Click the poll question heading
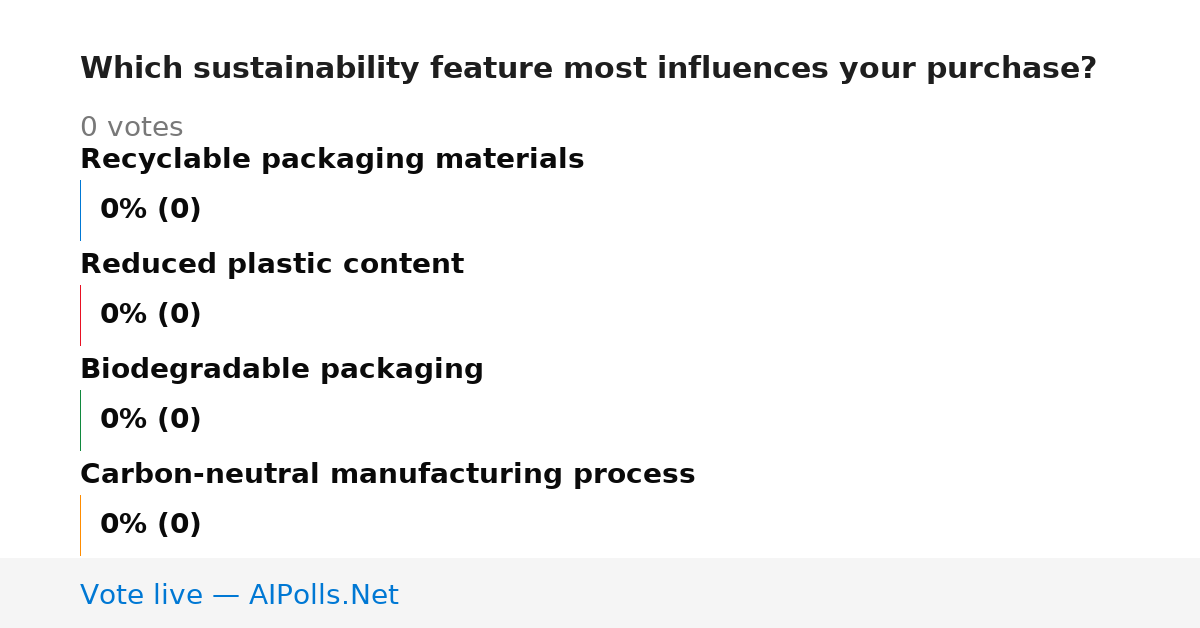 click(x=588, y=69)
